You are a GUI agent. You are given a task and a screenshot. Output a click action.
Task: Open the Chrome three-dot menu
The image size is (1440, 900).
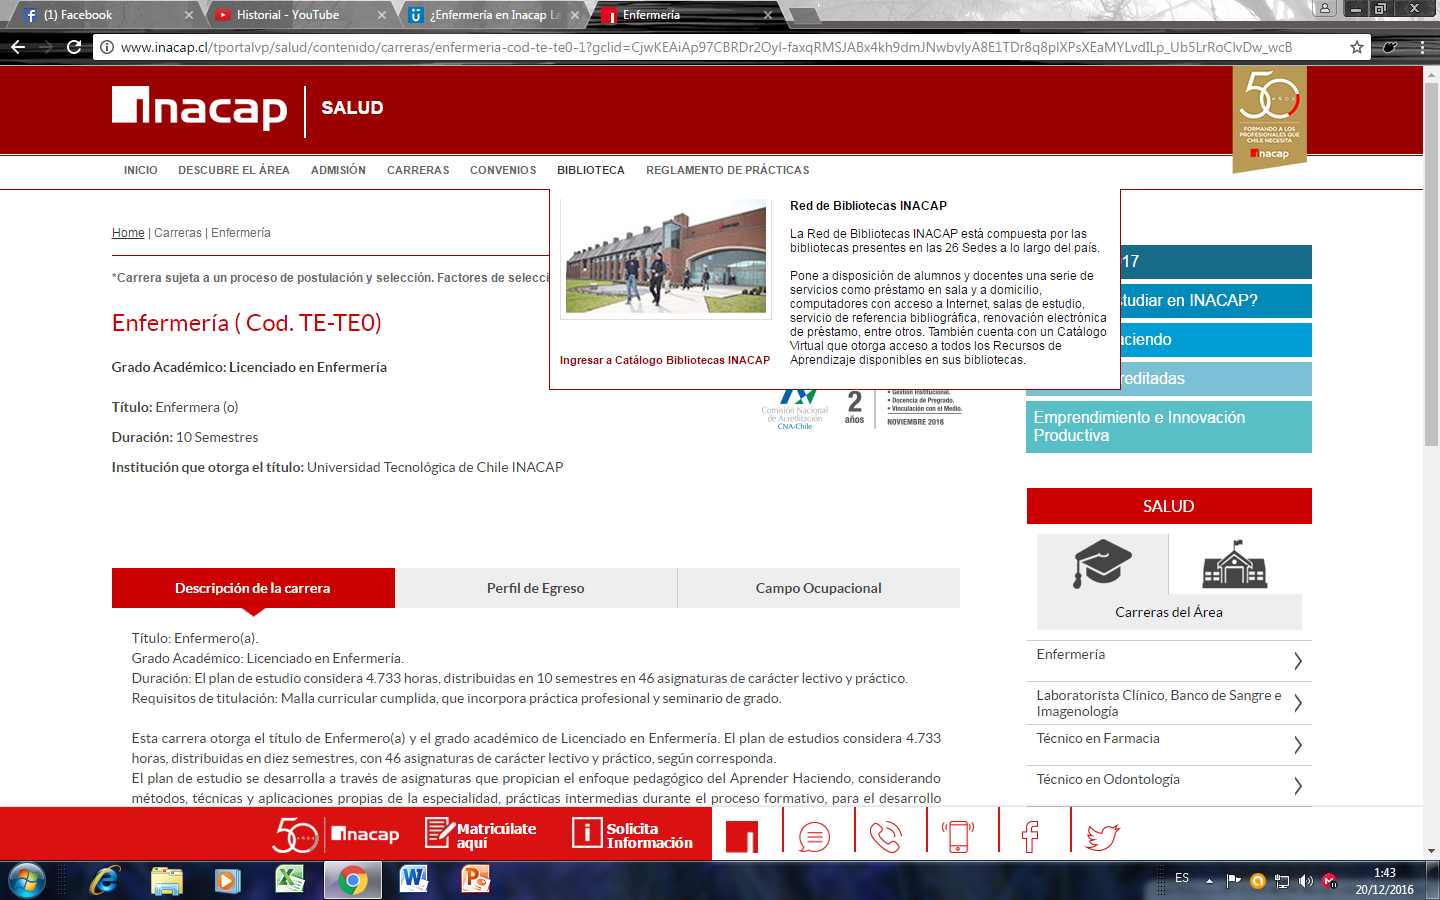click(x=1422, y=47)
